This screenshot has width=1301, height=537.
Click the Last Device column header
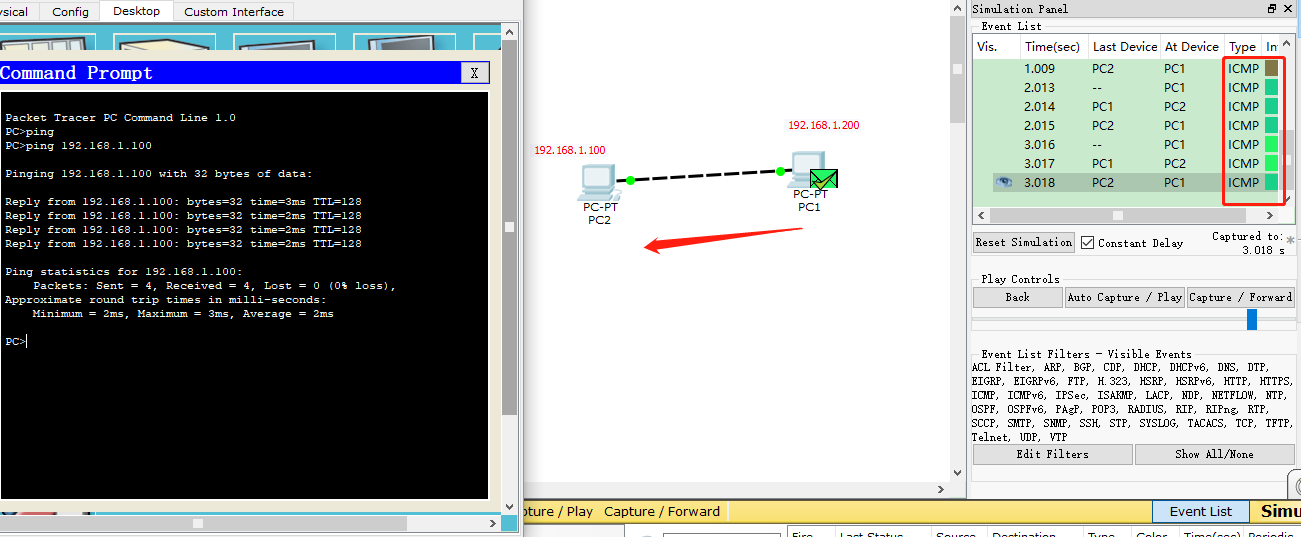(1125, 46)
